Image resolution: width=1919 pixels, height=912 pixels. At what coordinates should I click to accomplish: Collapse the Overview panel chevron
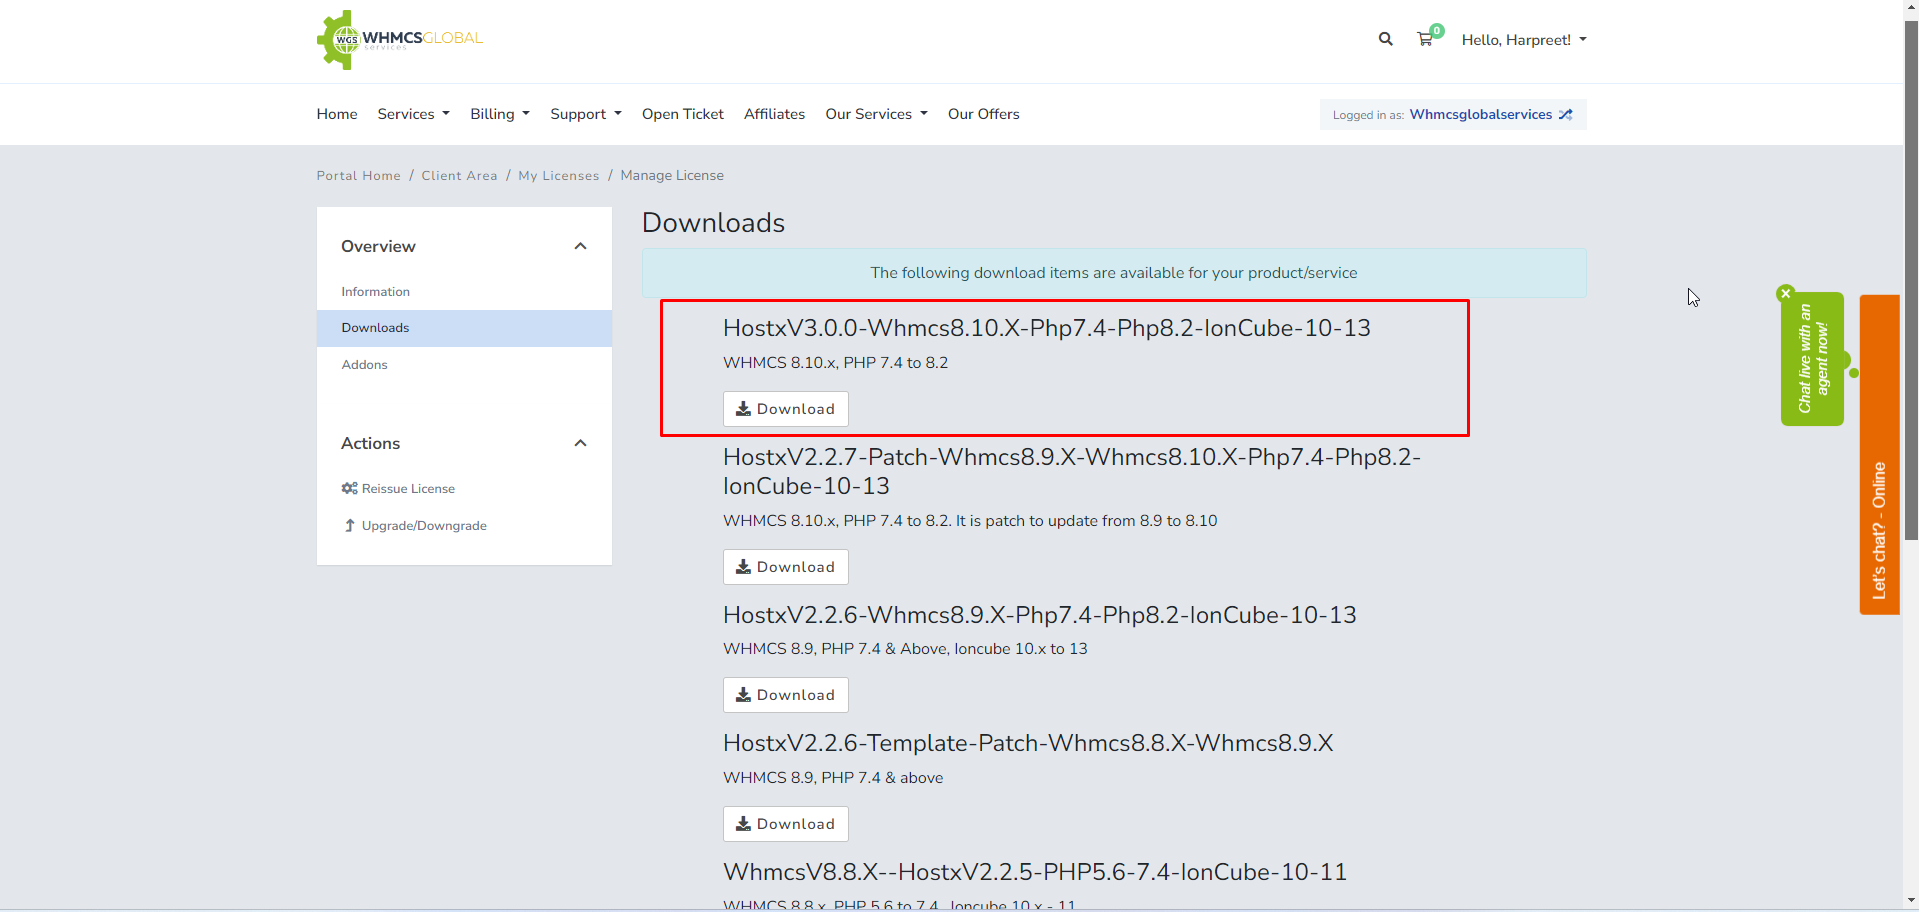pyautogui.click(x=580, y=247)
